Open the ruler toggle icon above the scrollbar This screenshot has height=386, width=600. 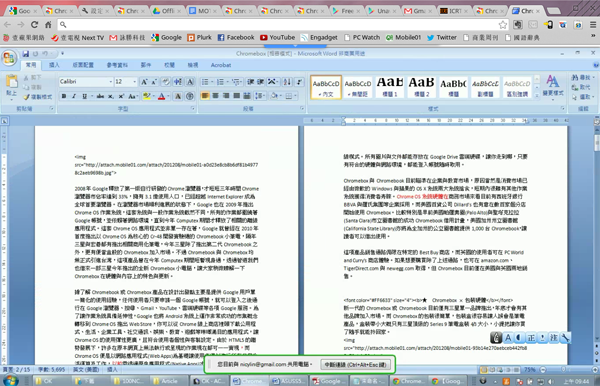click(596, 122)
